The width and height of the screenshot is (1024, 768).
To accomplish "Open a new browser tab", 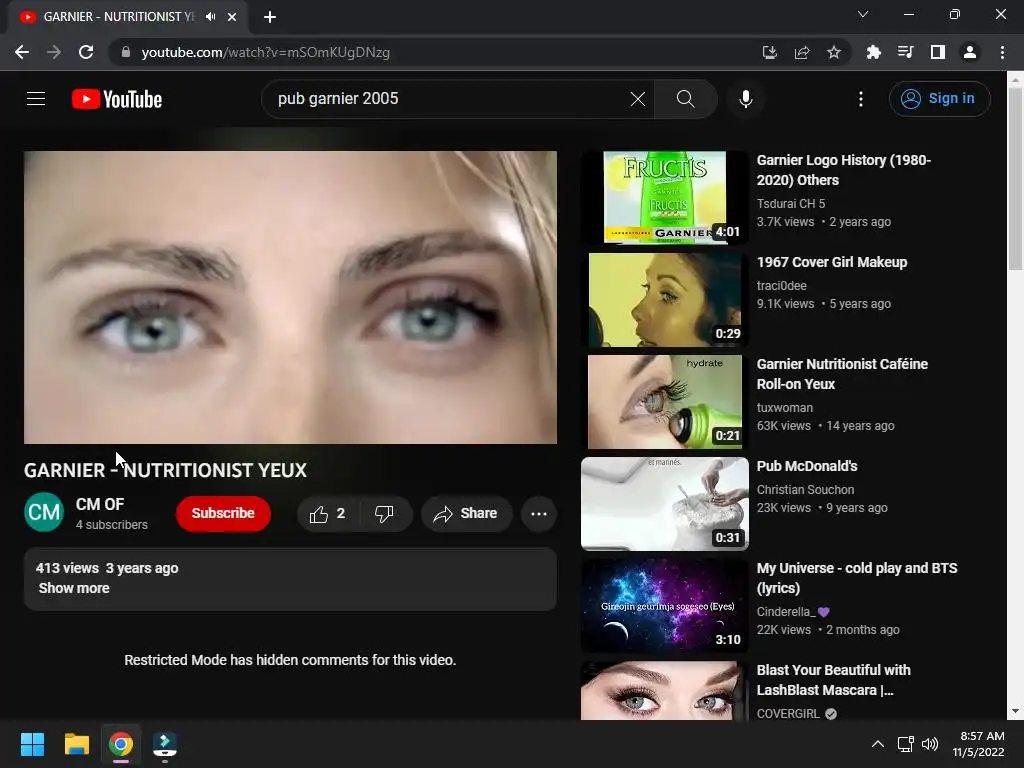I will click(270, 17).
